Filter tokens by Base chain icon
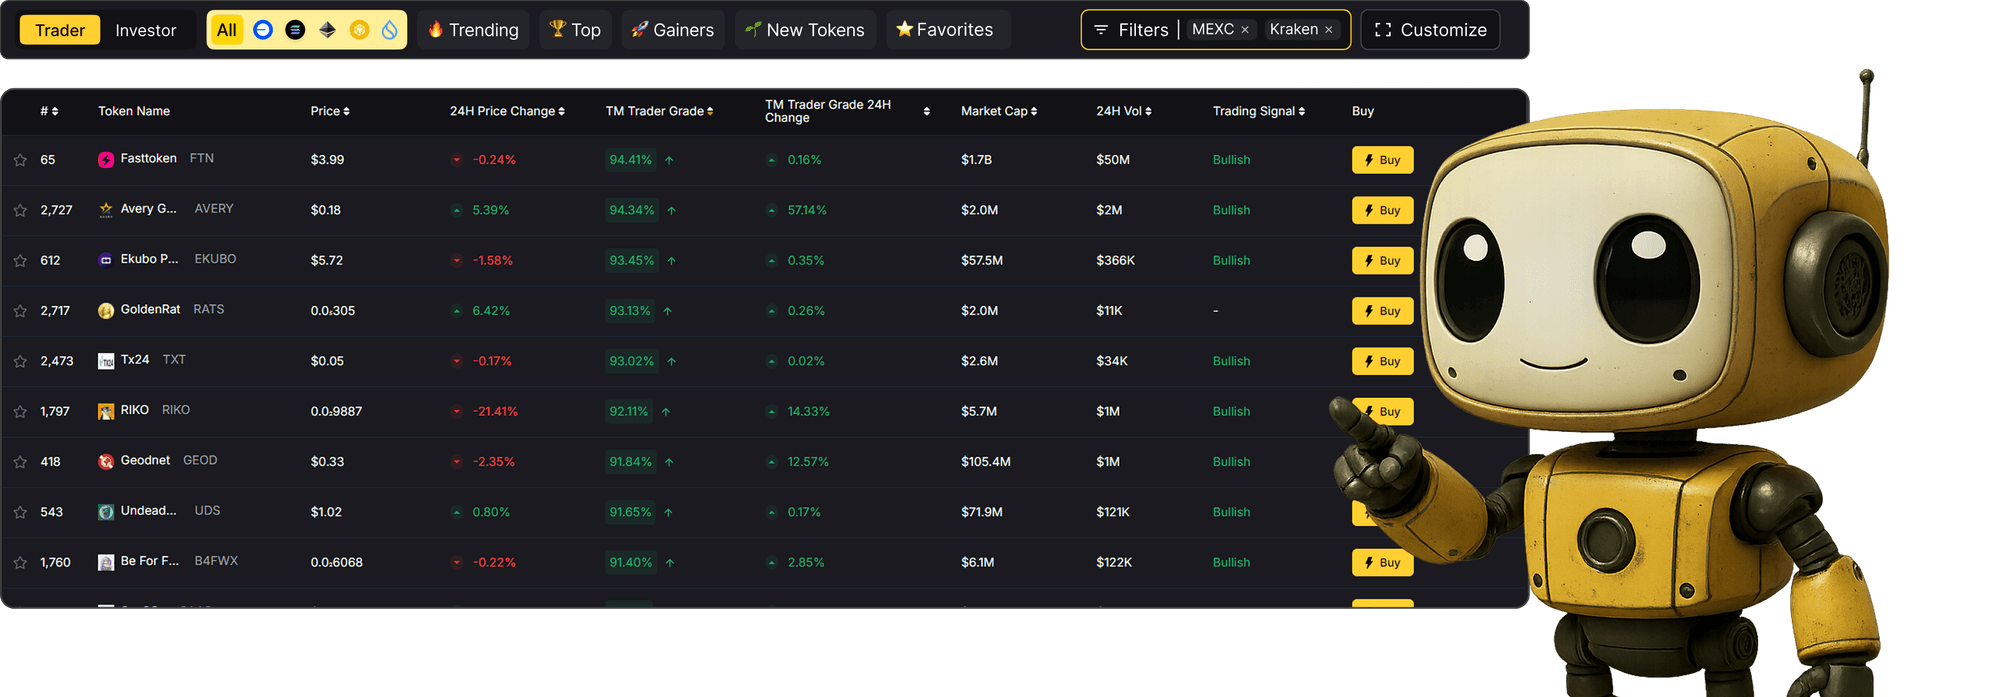2000x697 pixels. 263,30
